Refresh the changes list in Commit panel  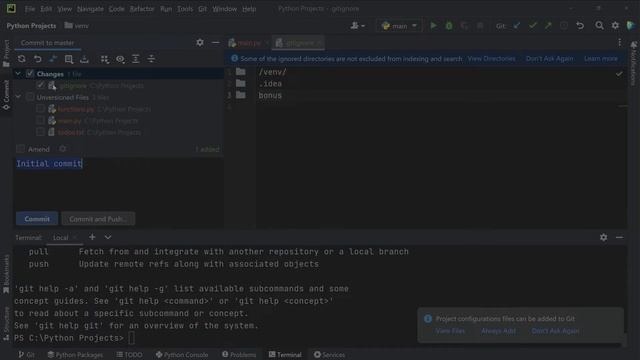(x=22, y=59)
